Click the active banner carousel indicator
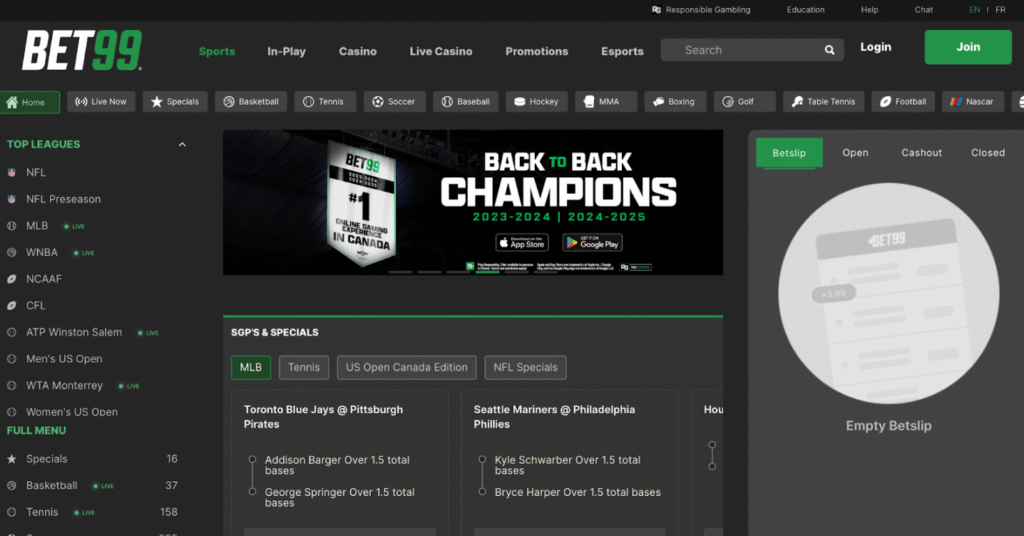Viewport: 1024px width, 536px height. (488, 272)
